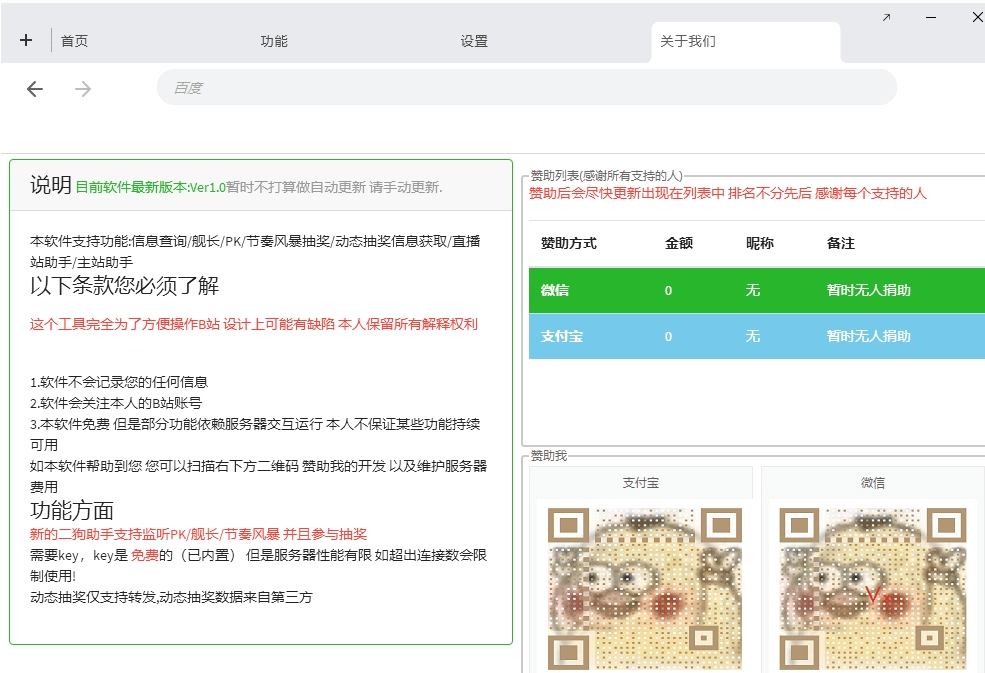The width and height of the screenshot is (985, 673).
Task: Click 暂时无人捐助 in the 支付宝 row
Action: coord(868,336)
